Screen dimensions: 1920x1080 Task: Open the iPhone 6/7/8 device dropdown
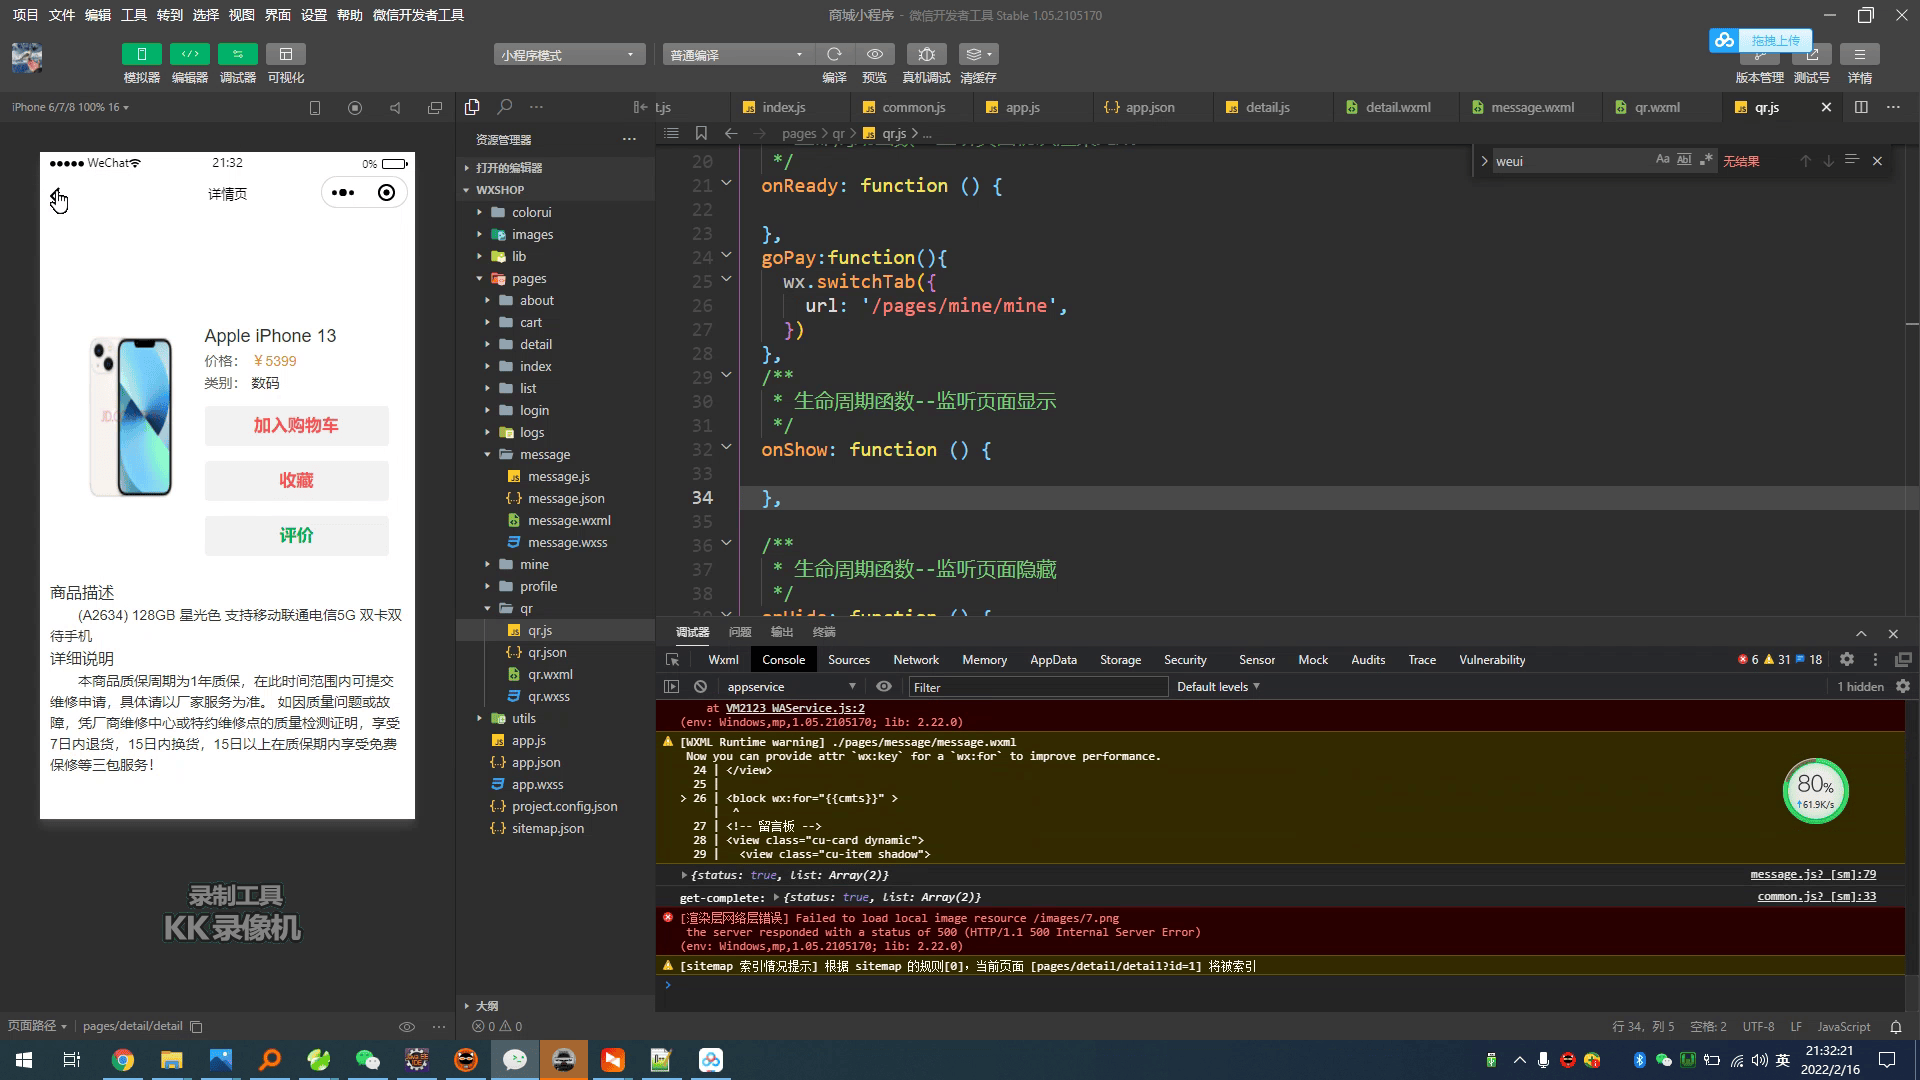70,107
